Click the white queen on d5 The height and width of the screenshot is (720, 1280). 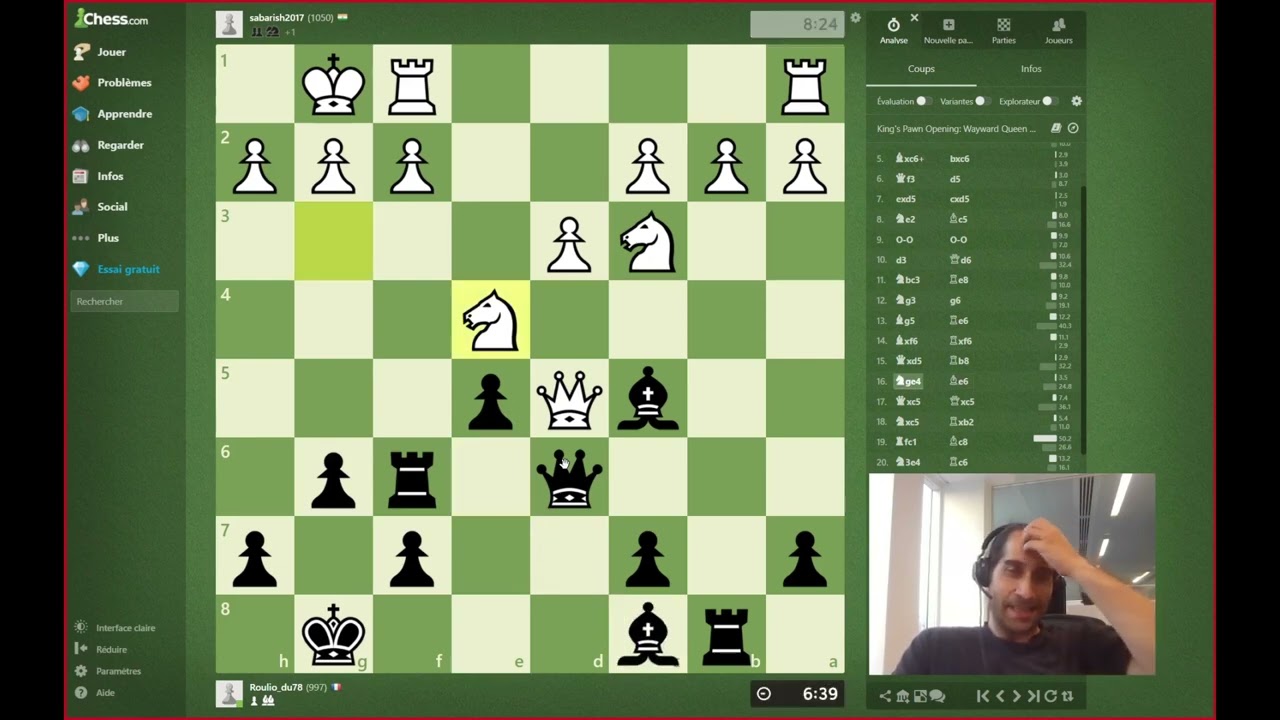(569, 399)
